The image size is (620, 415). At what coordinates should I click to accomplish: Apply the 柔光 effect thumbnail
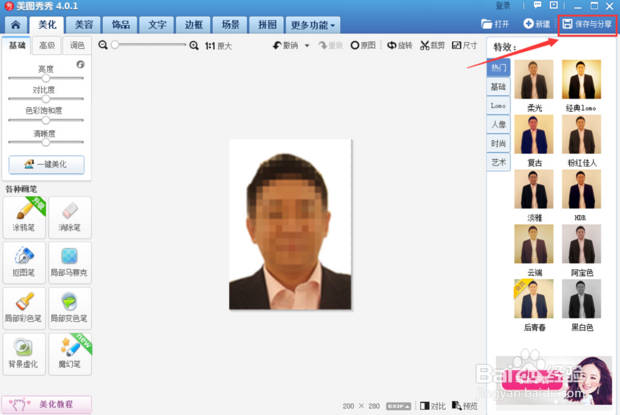(534, 79)
